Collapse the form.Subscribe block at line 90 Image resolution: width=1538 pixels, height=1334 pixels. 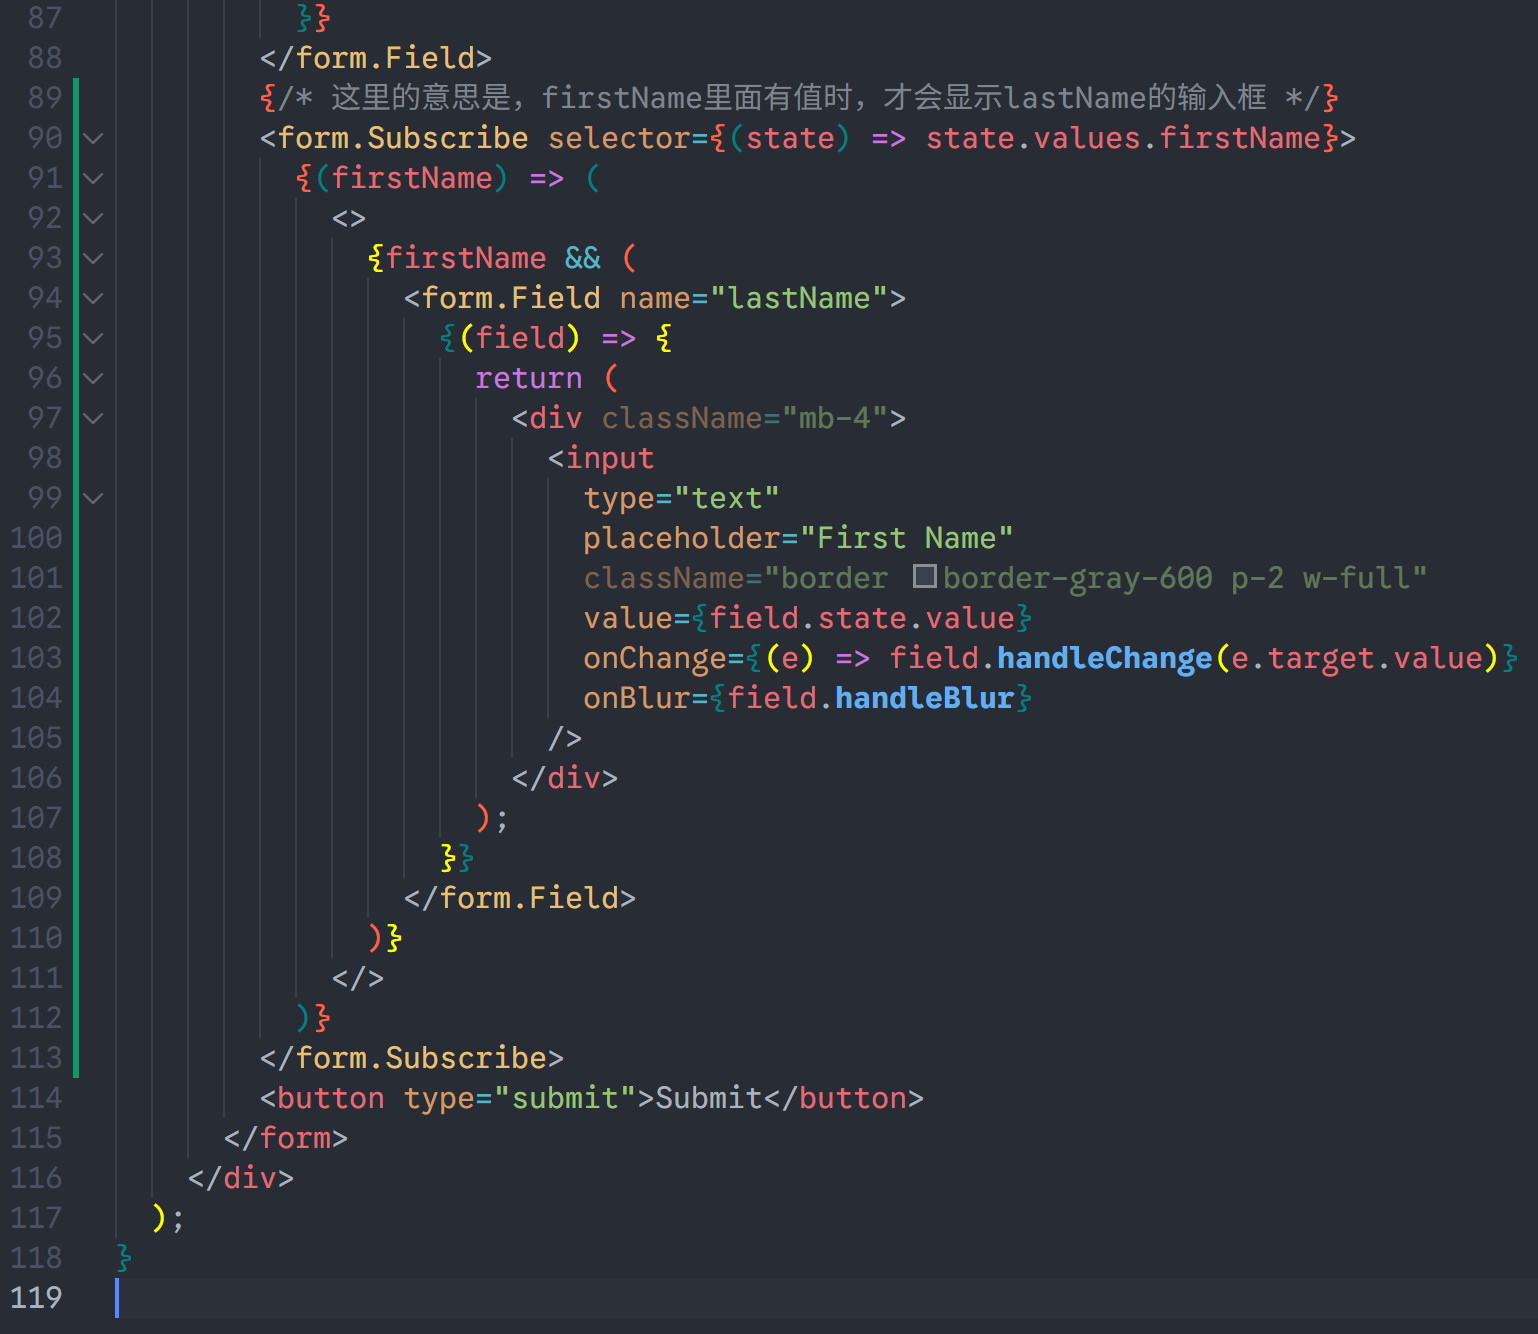click(x=93, y=138)
